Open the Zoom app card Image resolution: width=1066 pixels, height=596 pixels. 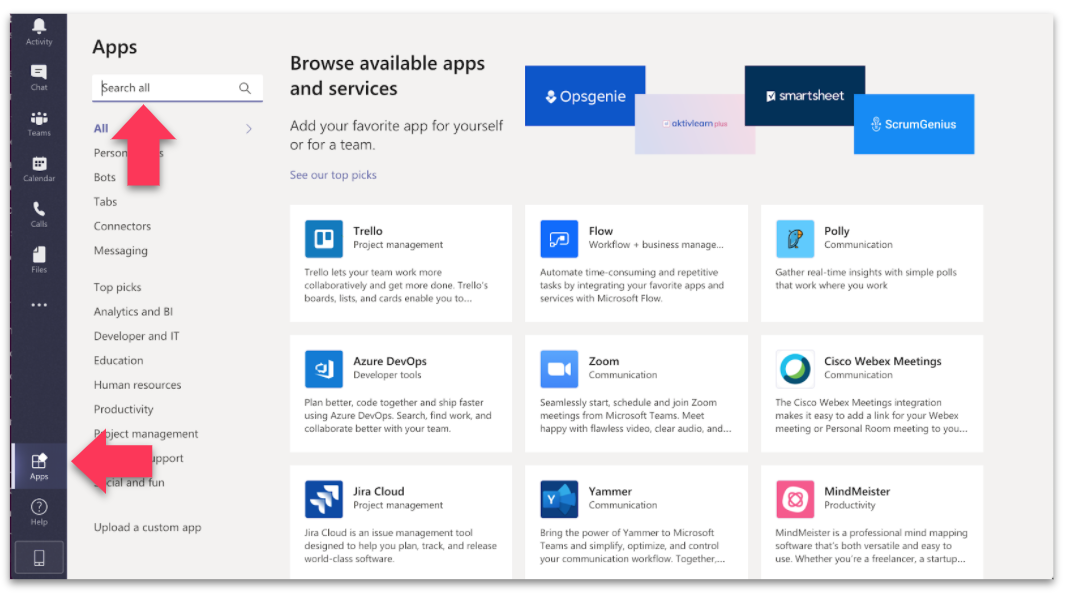click(x=635, y=393)
